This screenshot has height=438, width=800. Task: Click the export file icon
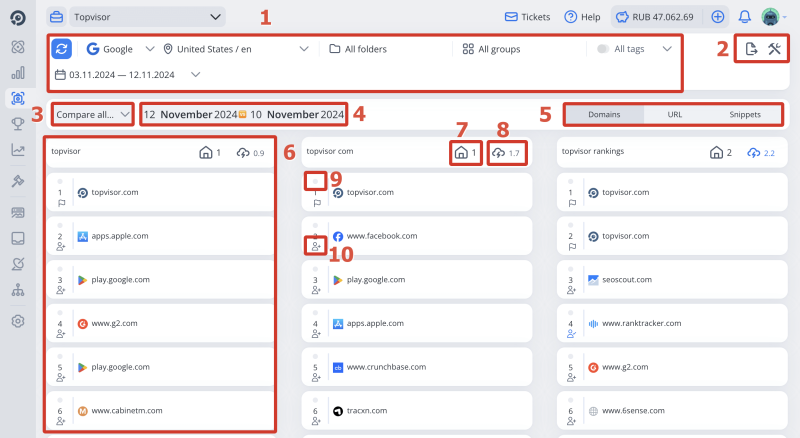(x=751, y=49)
